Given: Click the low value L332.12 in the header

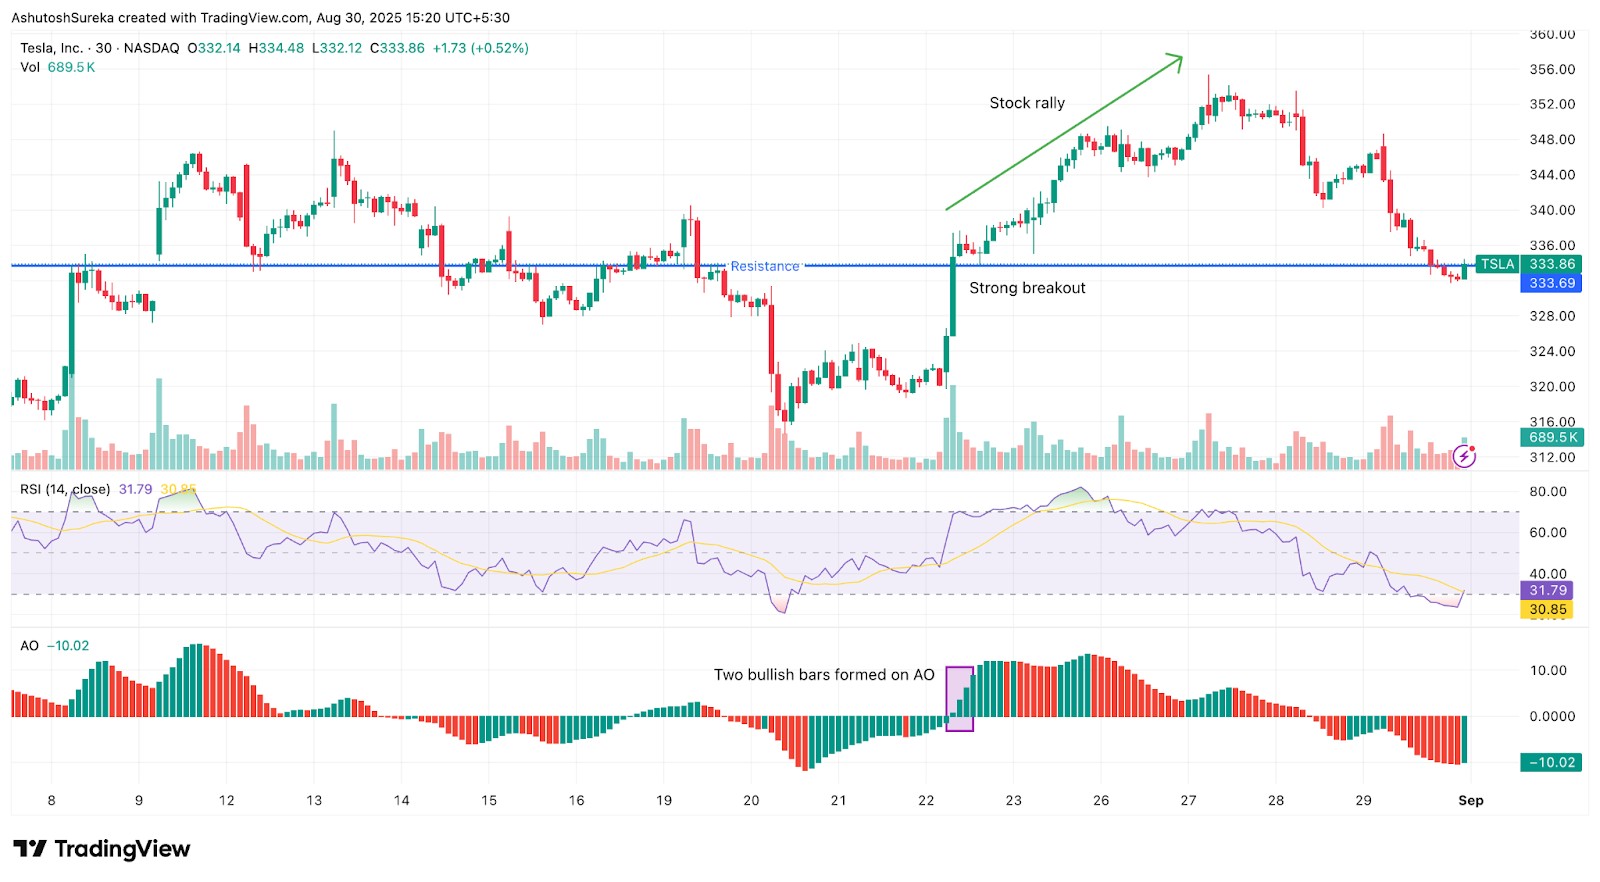Looking at the screenshot, I should [337, 48].
